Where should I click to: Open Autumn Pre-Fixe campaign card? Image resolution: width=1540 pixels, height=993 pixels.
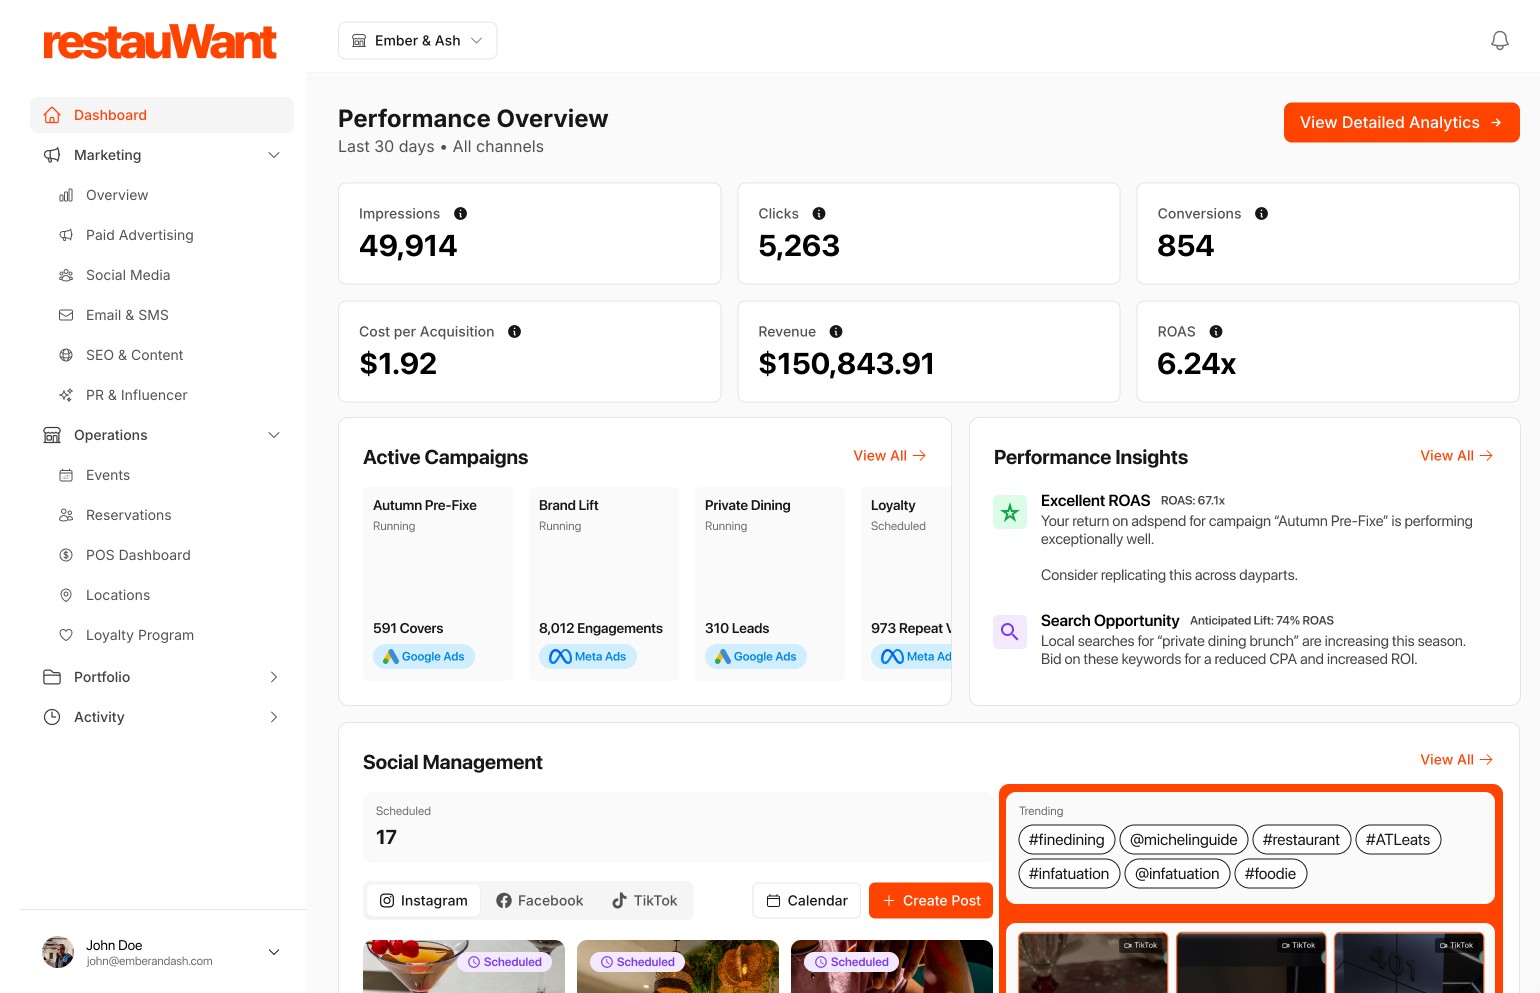tap(438, 584)
